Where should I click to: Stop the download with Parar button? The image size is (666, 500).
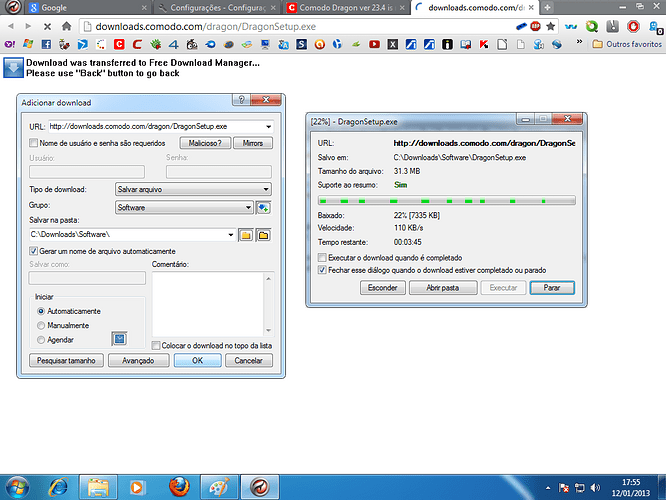552,288
